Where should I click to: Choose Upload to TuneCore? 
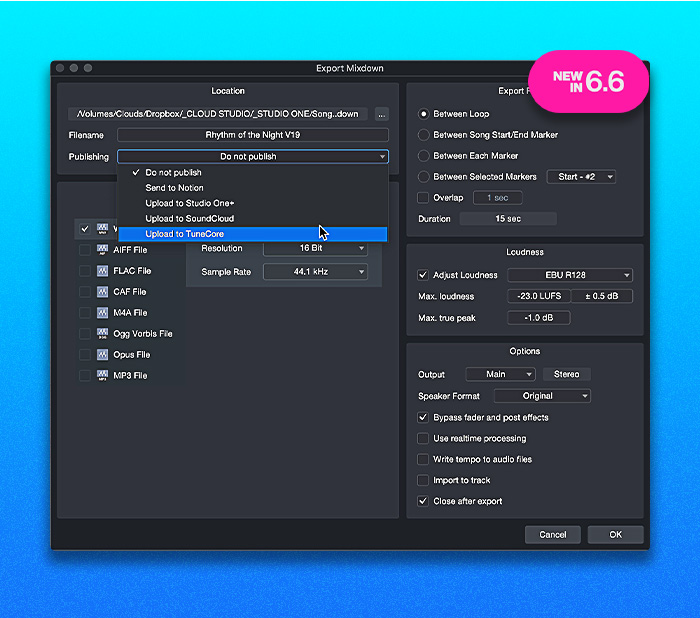[x=253, y=234]
